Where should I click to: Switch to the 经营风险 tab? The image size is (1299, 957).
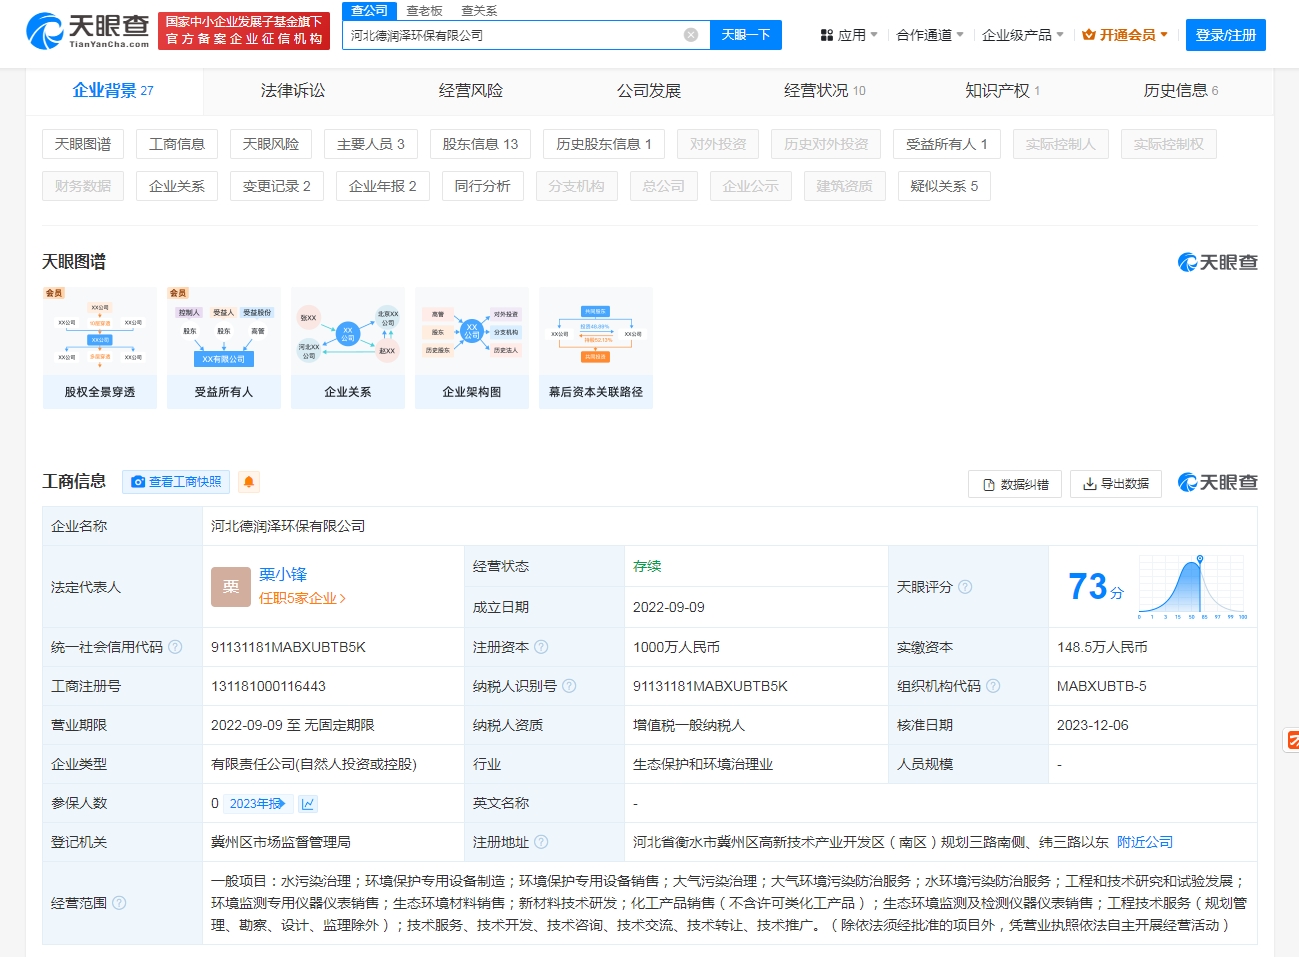tap(471, 91)
